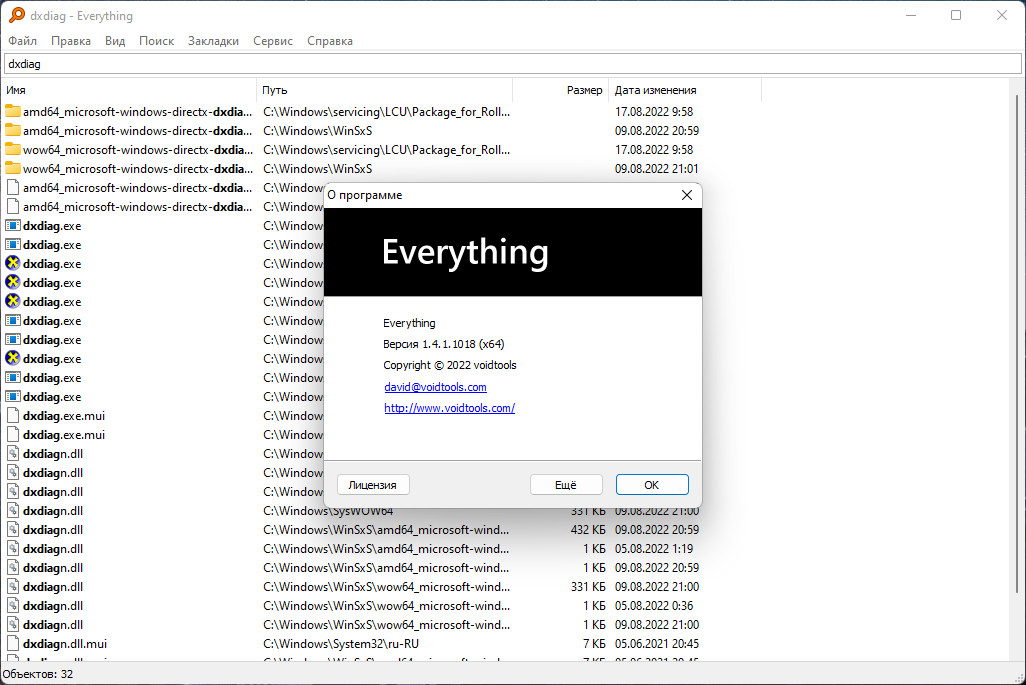The height and width of the screenshot is (685, 1026).
Task: Click the first amd64_microsoft-windows-directx folder icon
Action: coord(13,111)
